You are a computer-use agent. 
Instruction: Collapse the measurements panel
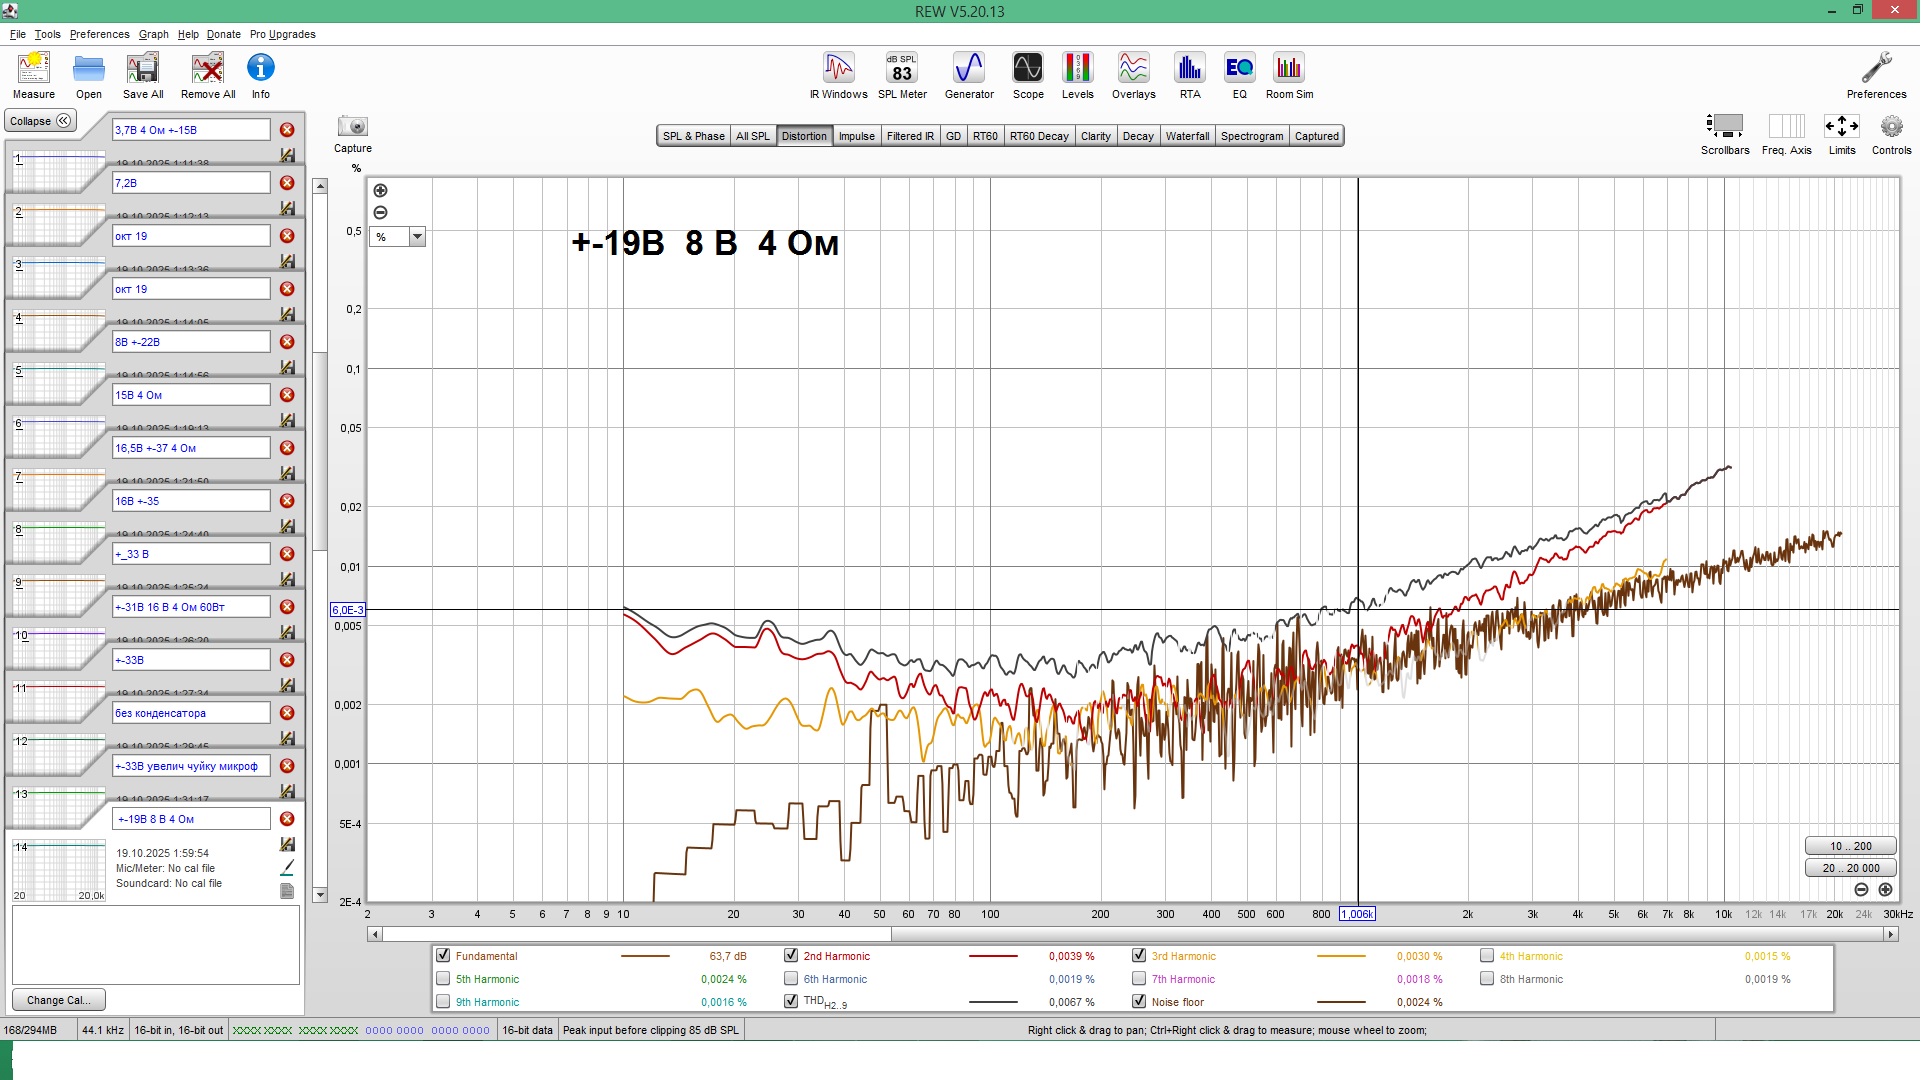pyautogui.click(x=41, y=122)
